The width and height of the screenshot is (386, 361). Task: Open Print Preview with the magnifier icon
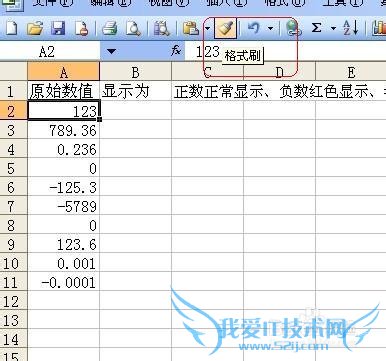pos(133,28)
